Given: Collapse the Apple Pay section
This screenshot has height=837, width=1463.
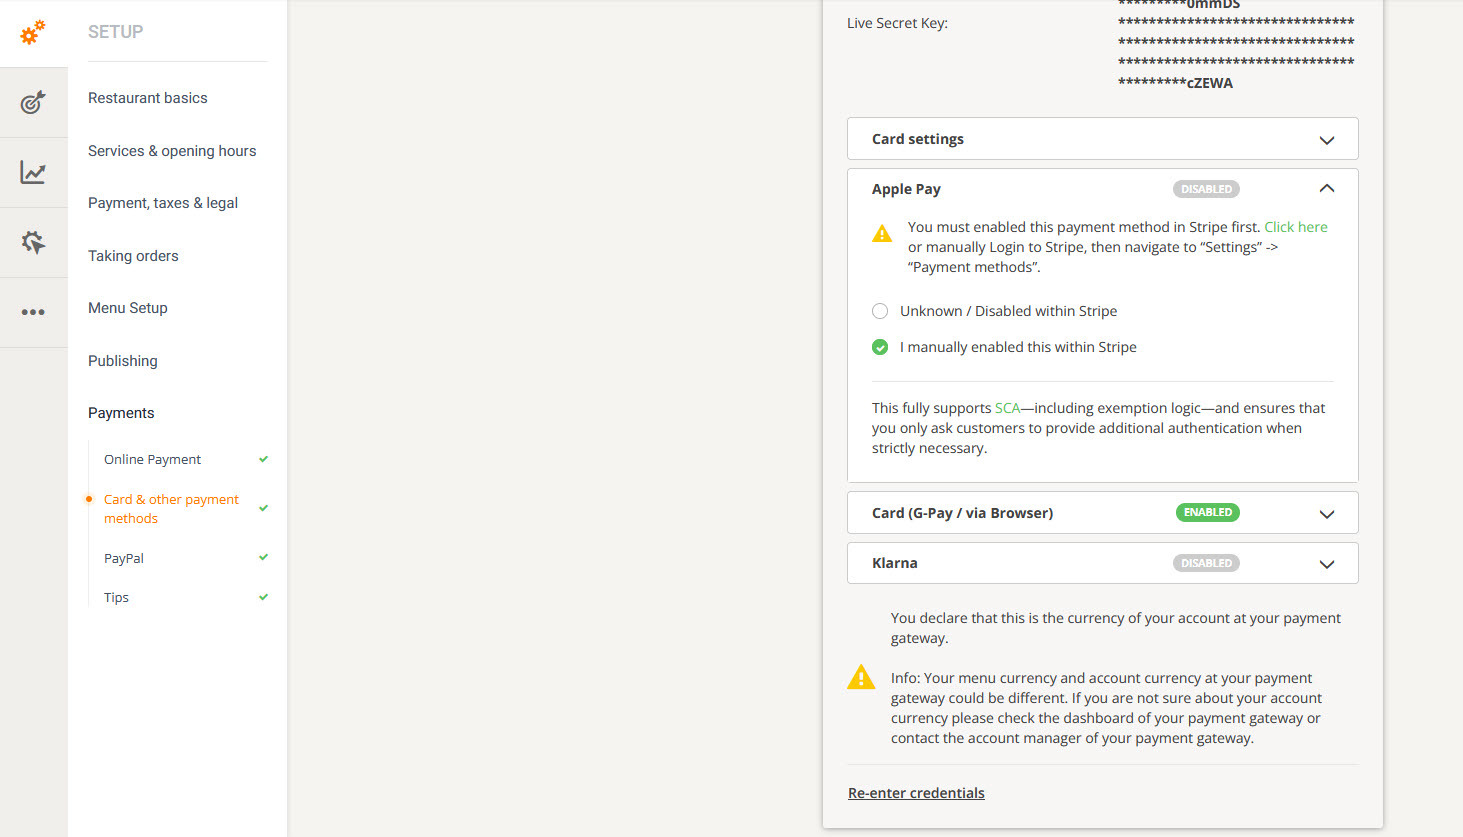Looking at the screenshot, I should [1326, 189].
